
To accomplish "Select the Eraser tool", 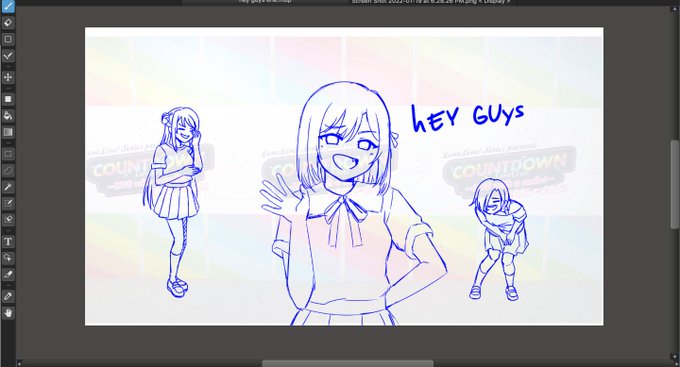I will point(8,23).
